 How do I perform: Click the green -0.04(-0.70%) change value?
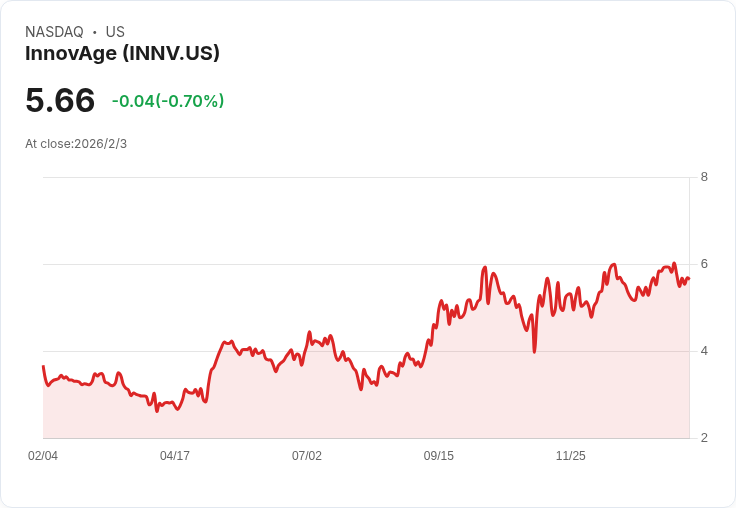coord(168,101)
